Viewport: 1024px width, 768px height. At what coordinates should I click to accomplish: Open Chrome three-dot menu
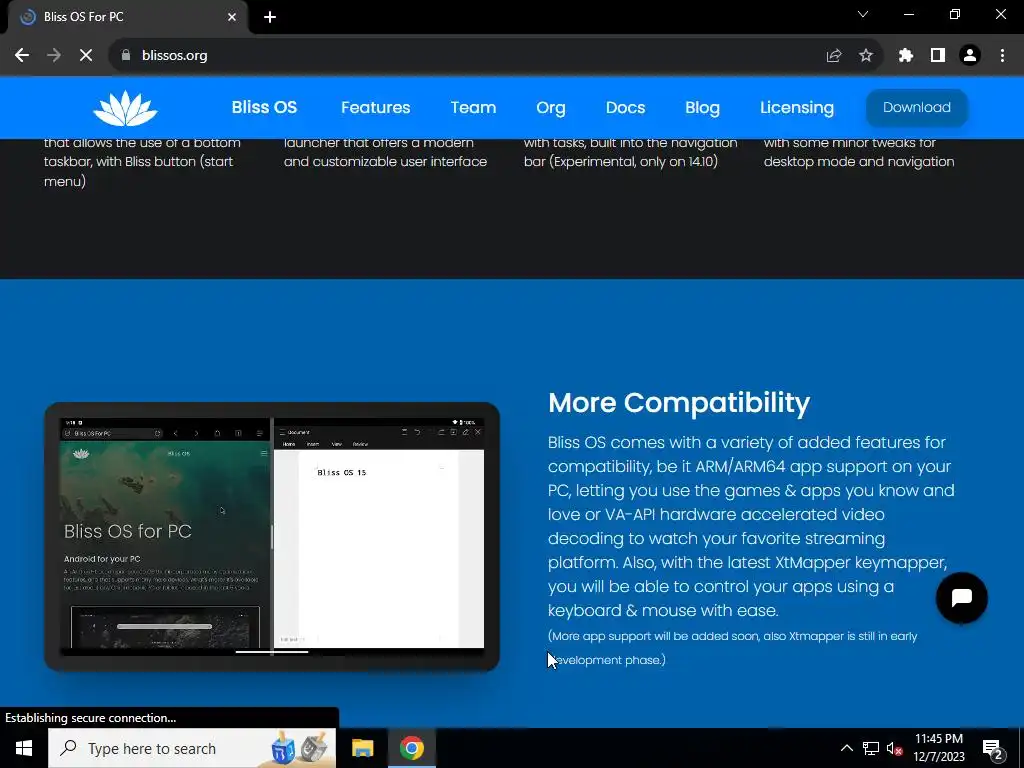[x=1002, y=56]
